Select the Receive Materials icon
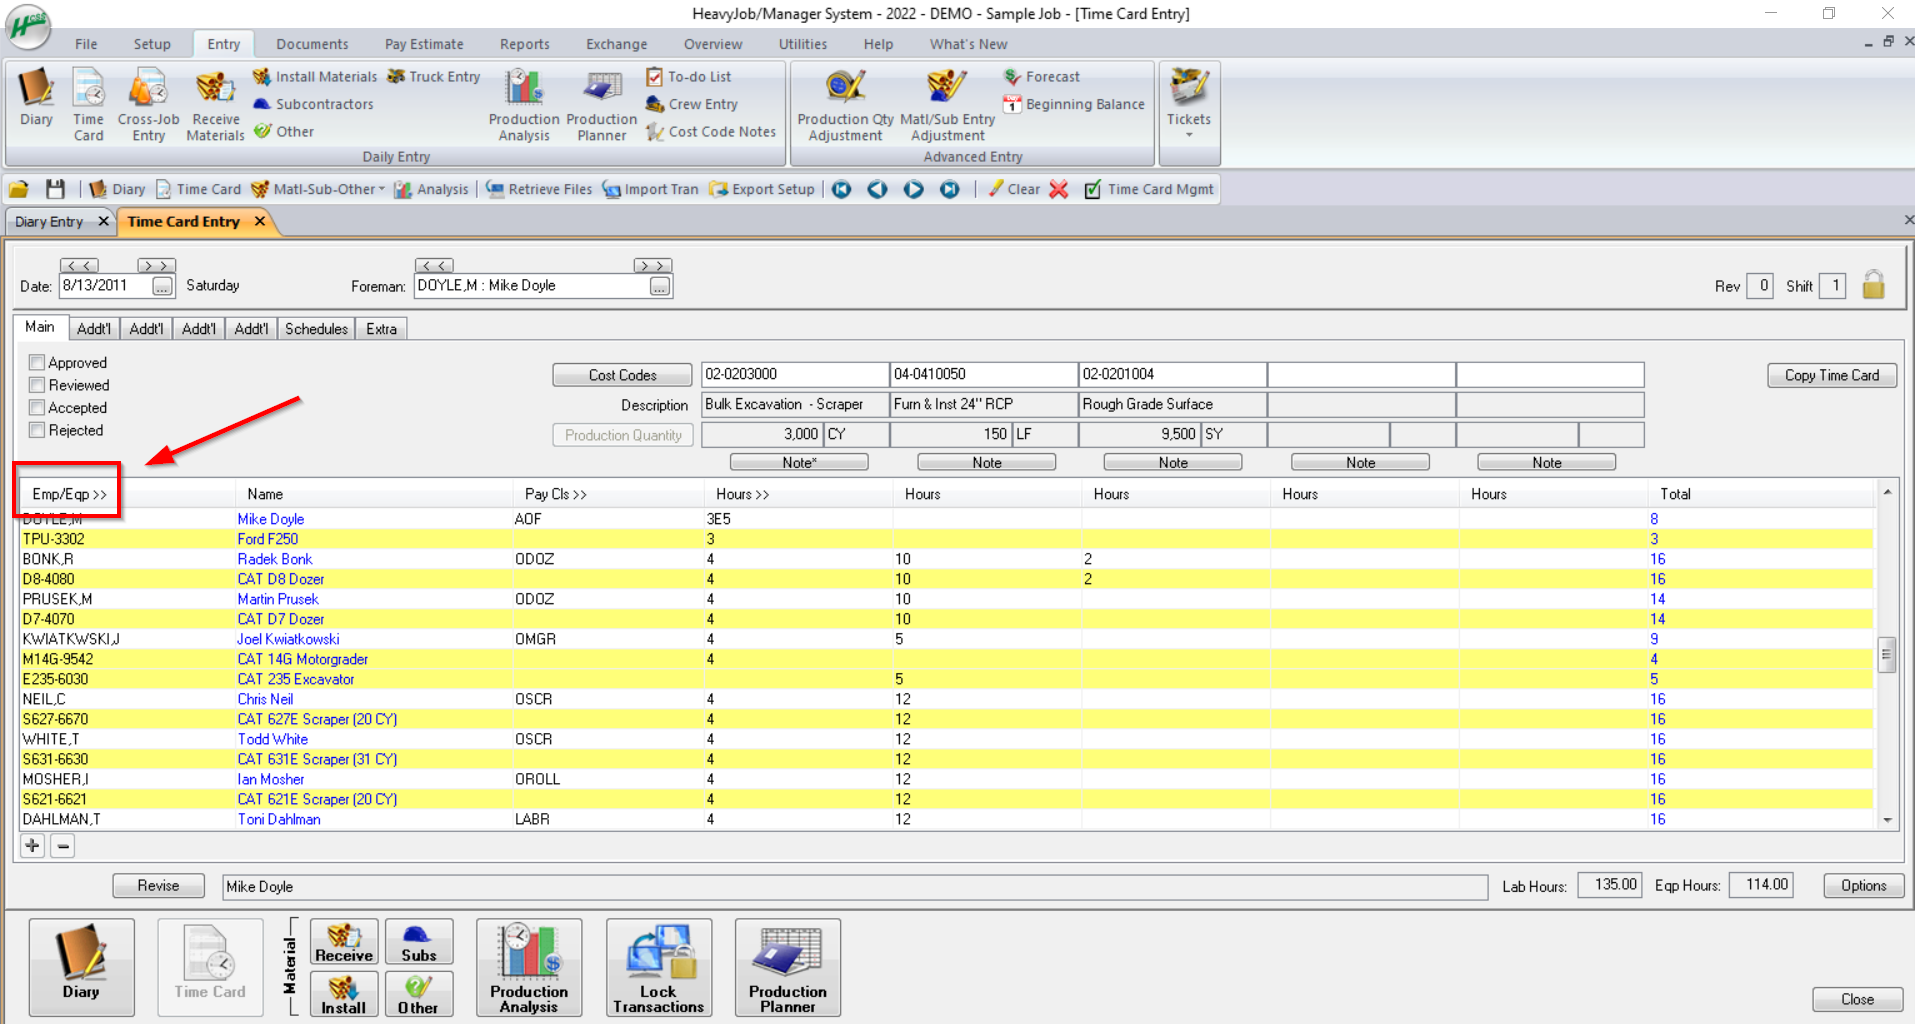Image resolution: width=1915 pixels, height=1024 pixels. tap(214, 103)
